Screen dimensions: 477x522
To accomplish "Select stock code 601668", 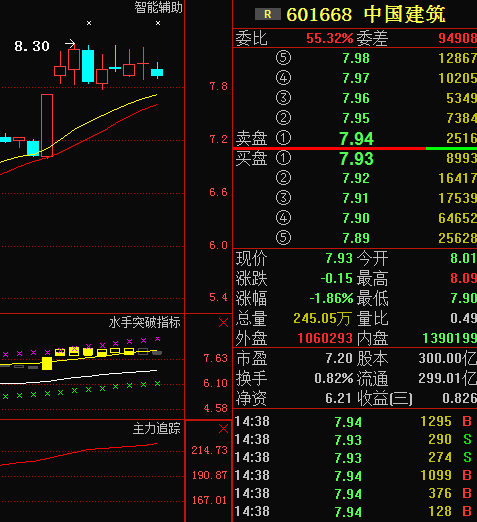I will (319, 15).
